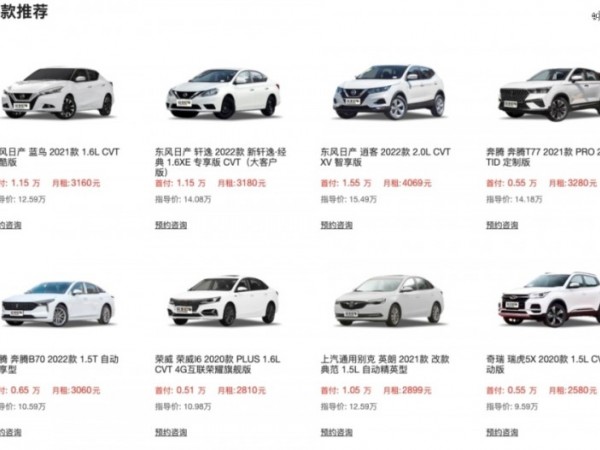Click 预约咨询 under the 瑞虎5X listing
The width and height of the screenshot is (600, 450).
[502, 432]
